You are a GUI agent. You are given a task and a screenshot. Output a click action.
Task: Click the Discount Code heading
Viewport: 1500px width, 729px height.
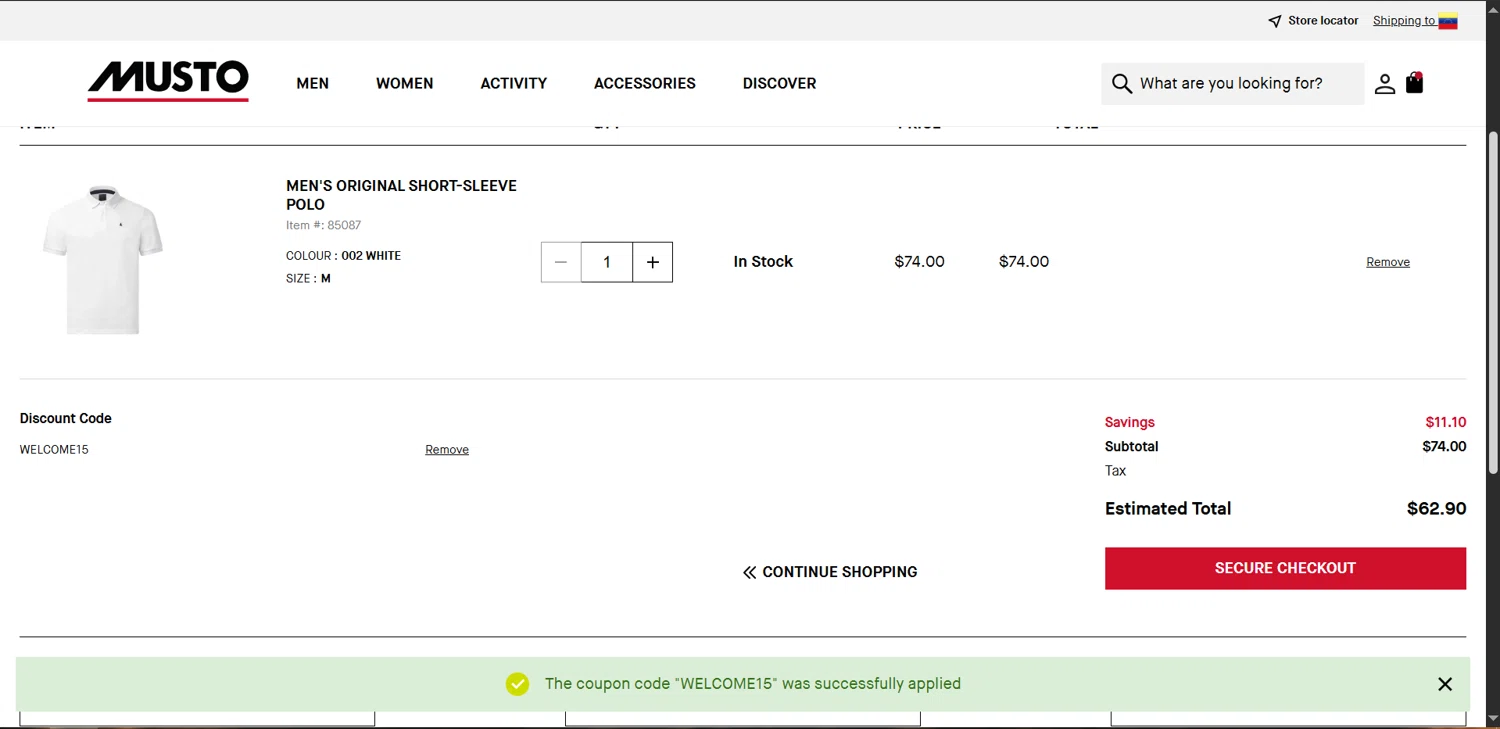coord(66,419)
